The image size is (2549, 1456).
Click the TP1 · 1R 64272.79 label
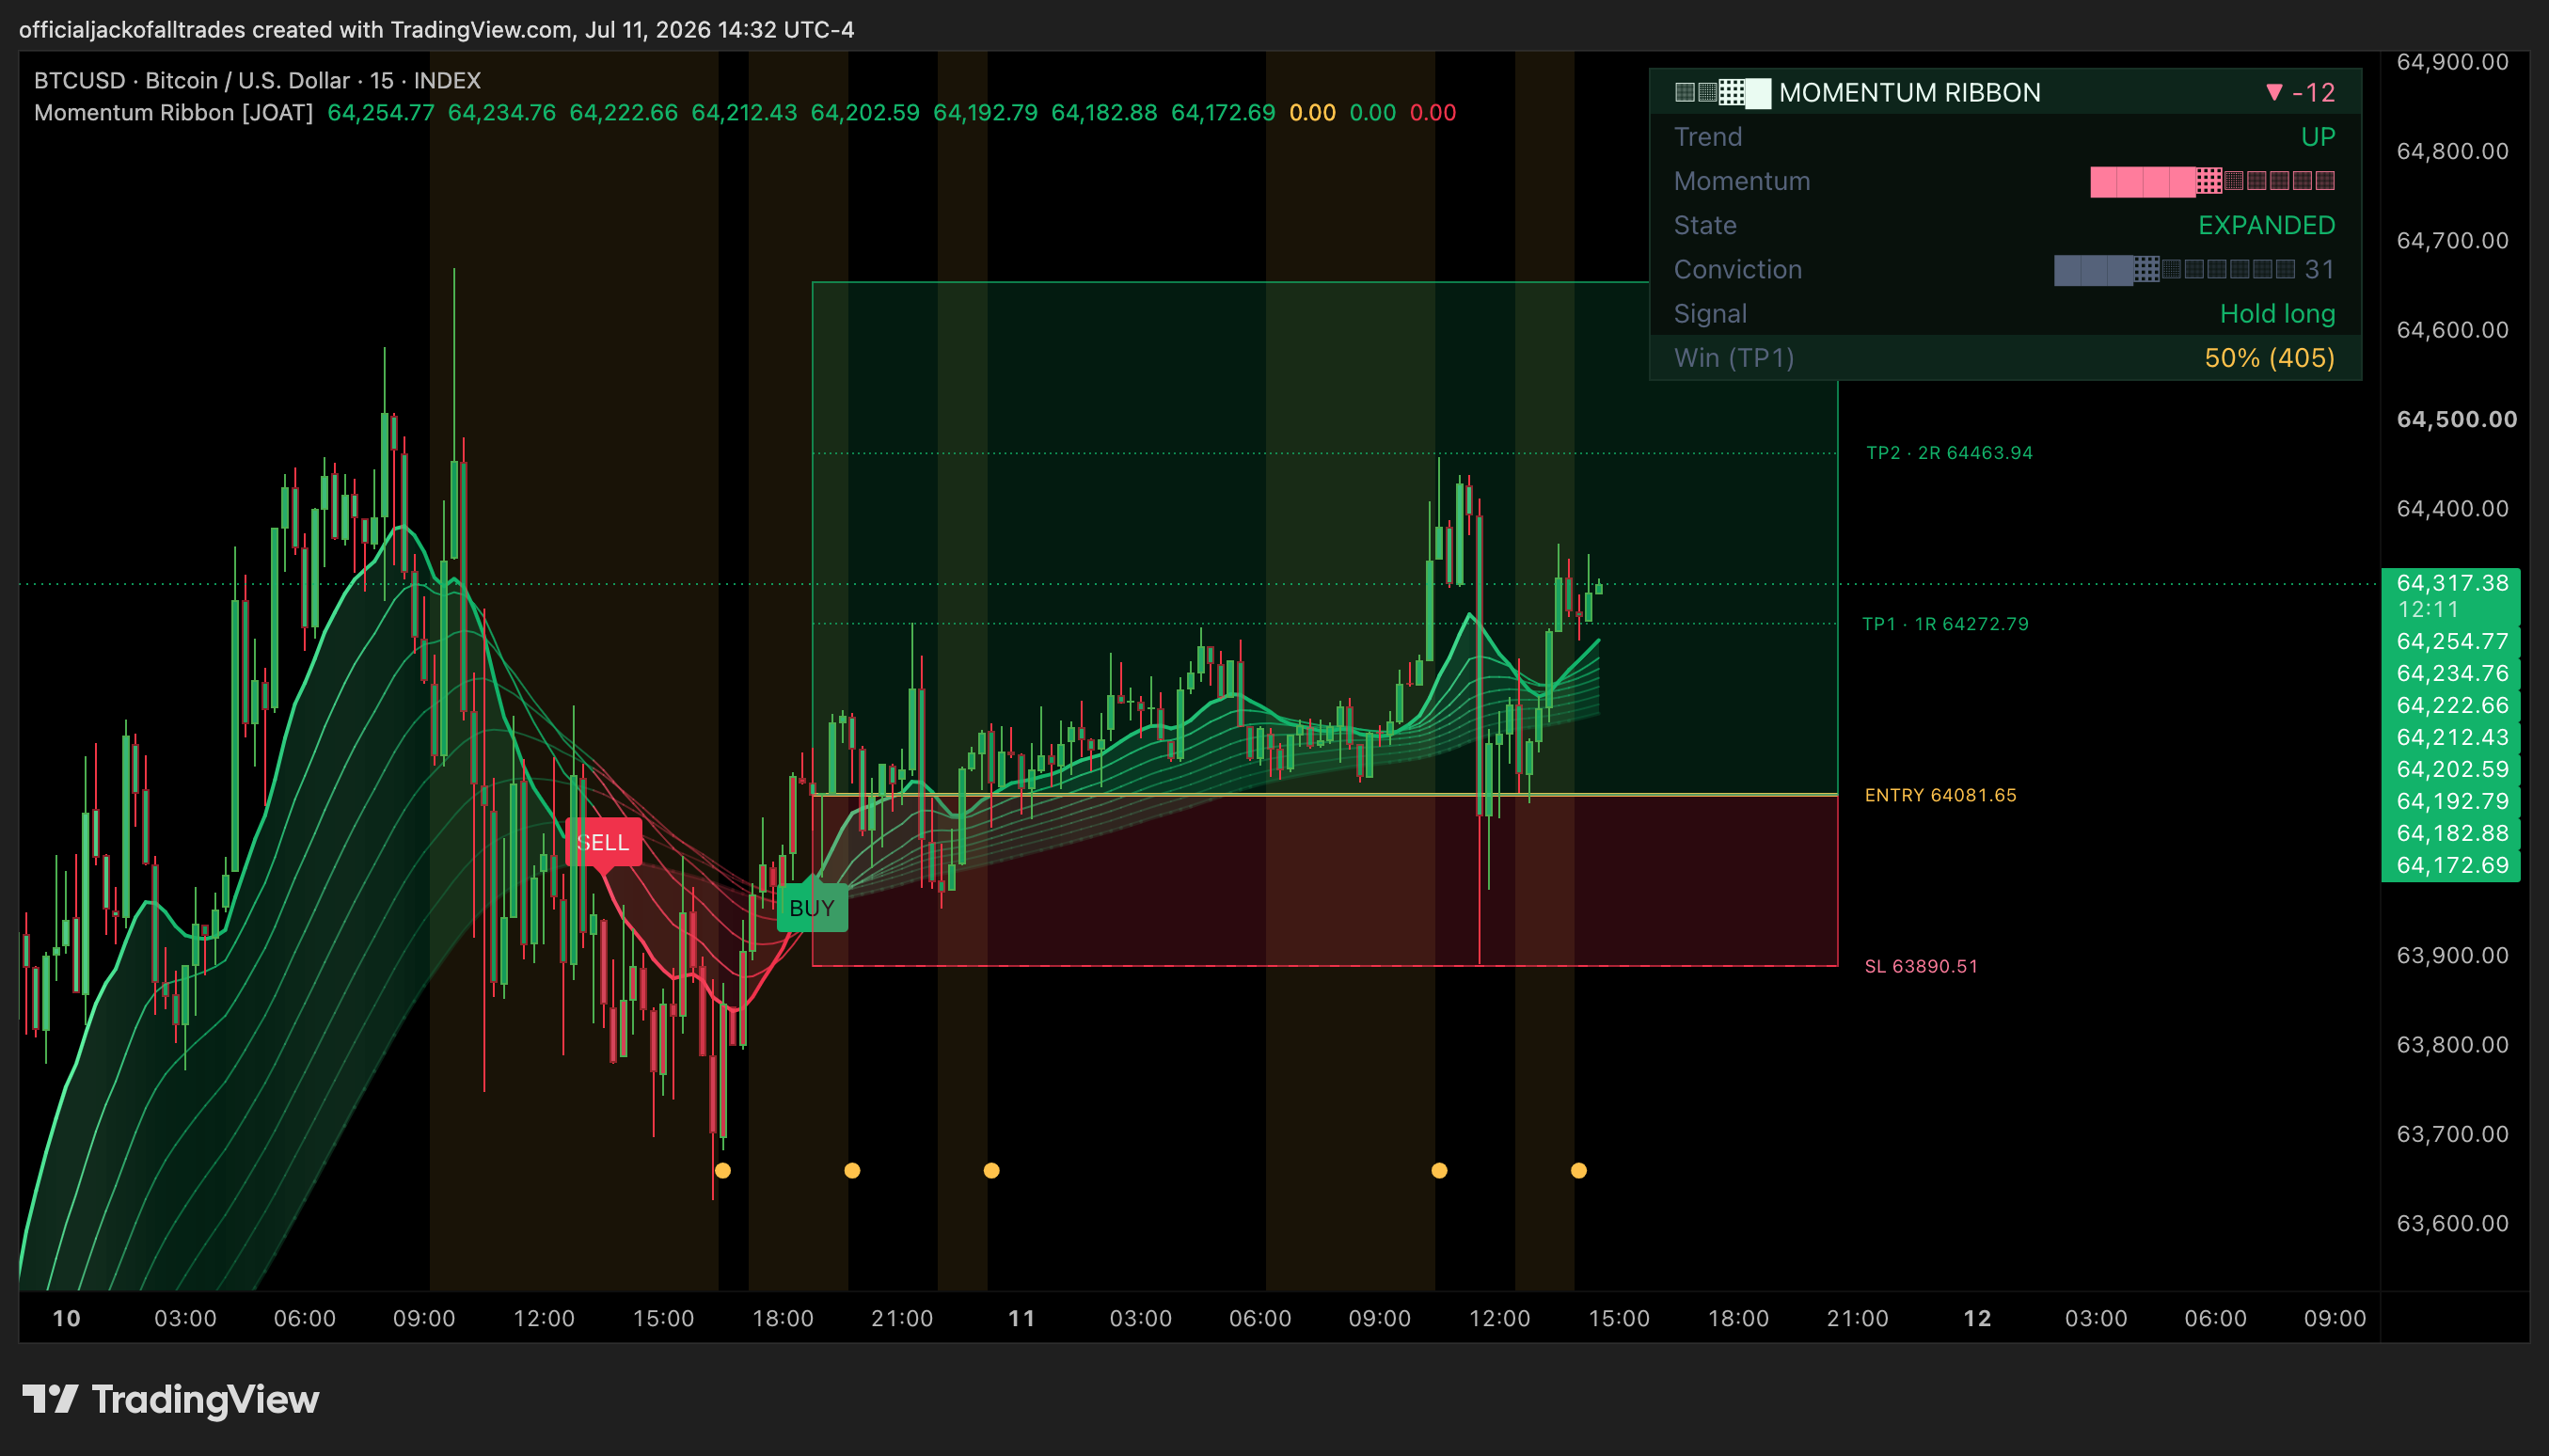pos(1945,624)
